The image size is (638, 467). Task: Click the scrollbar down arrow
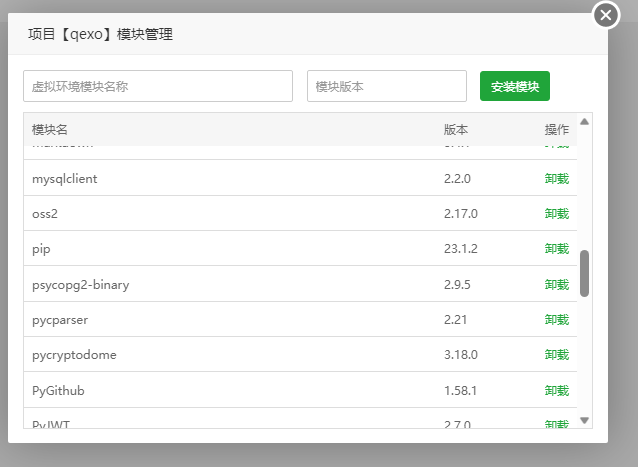(x=585, y=421)
